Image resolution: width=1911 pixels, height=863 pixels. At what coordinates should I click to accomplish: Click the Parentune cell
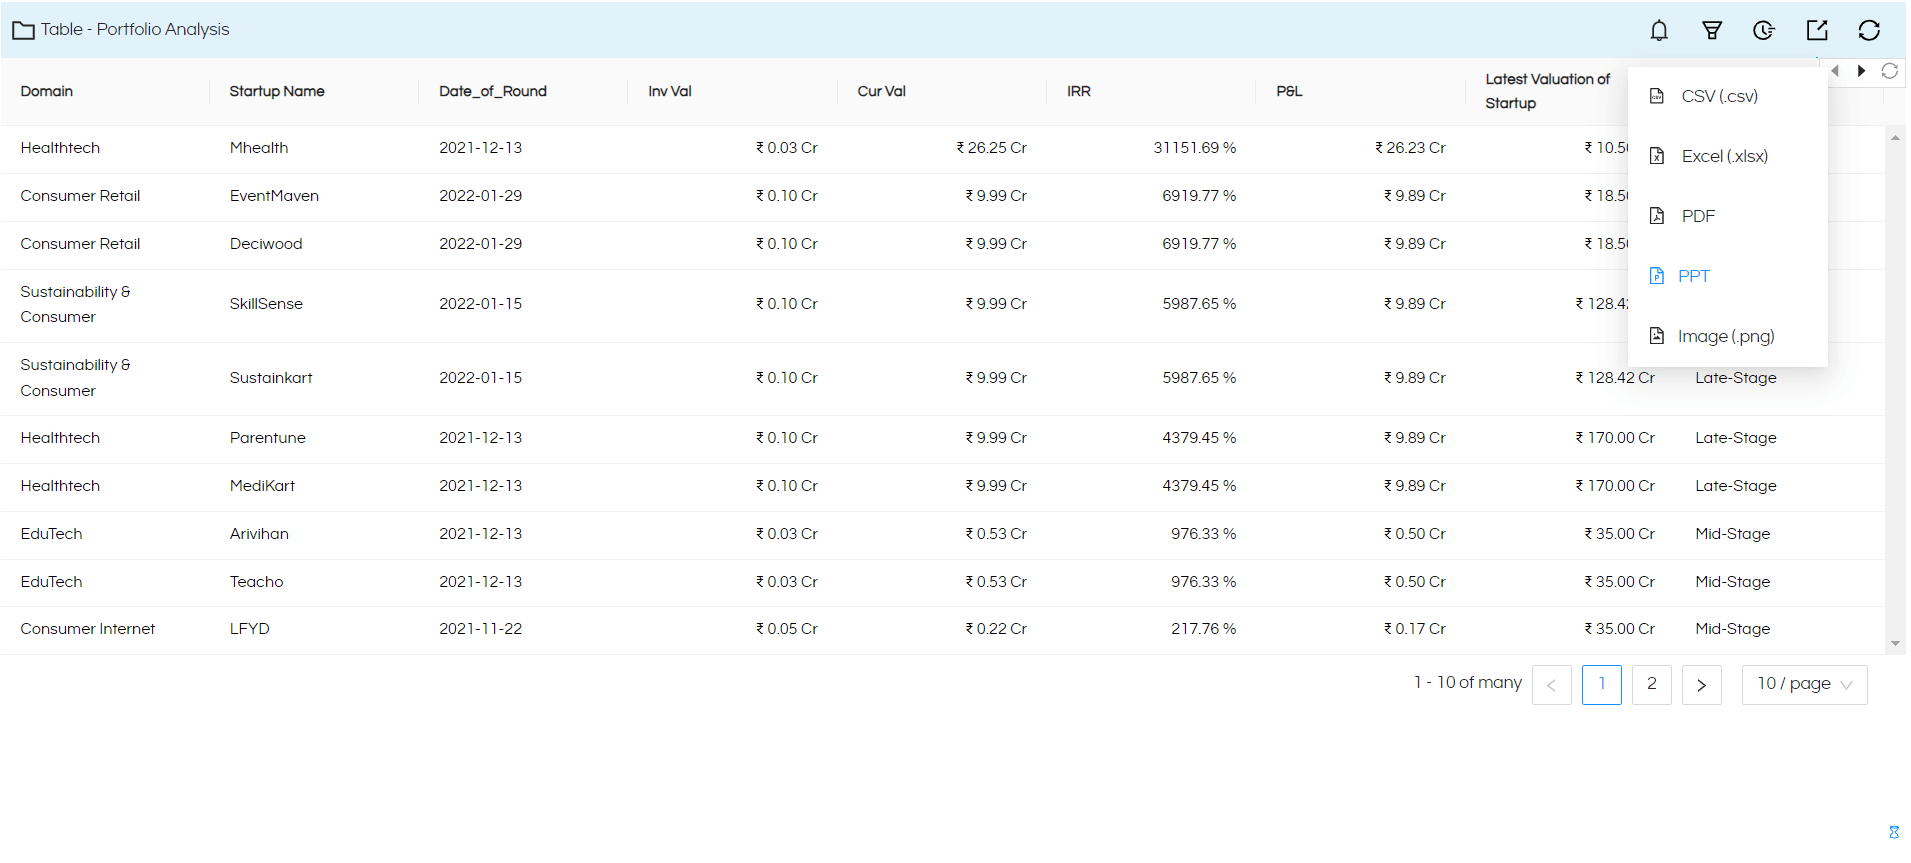pos(268,438)
